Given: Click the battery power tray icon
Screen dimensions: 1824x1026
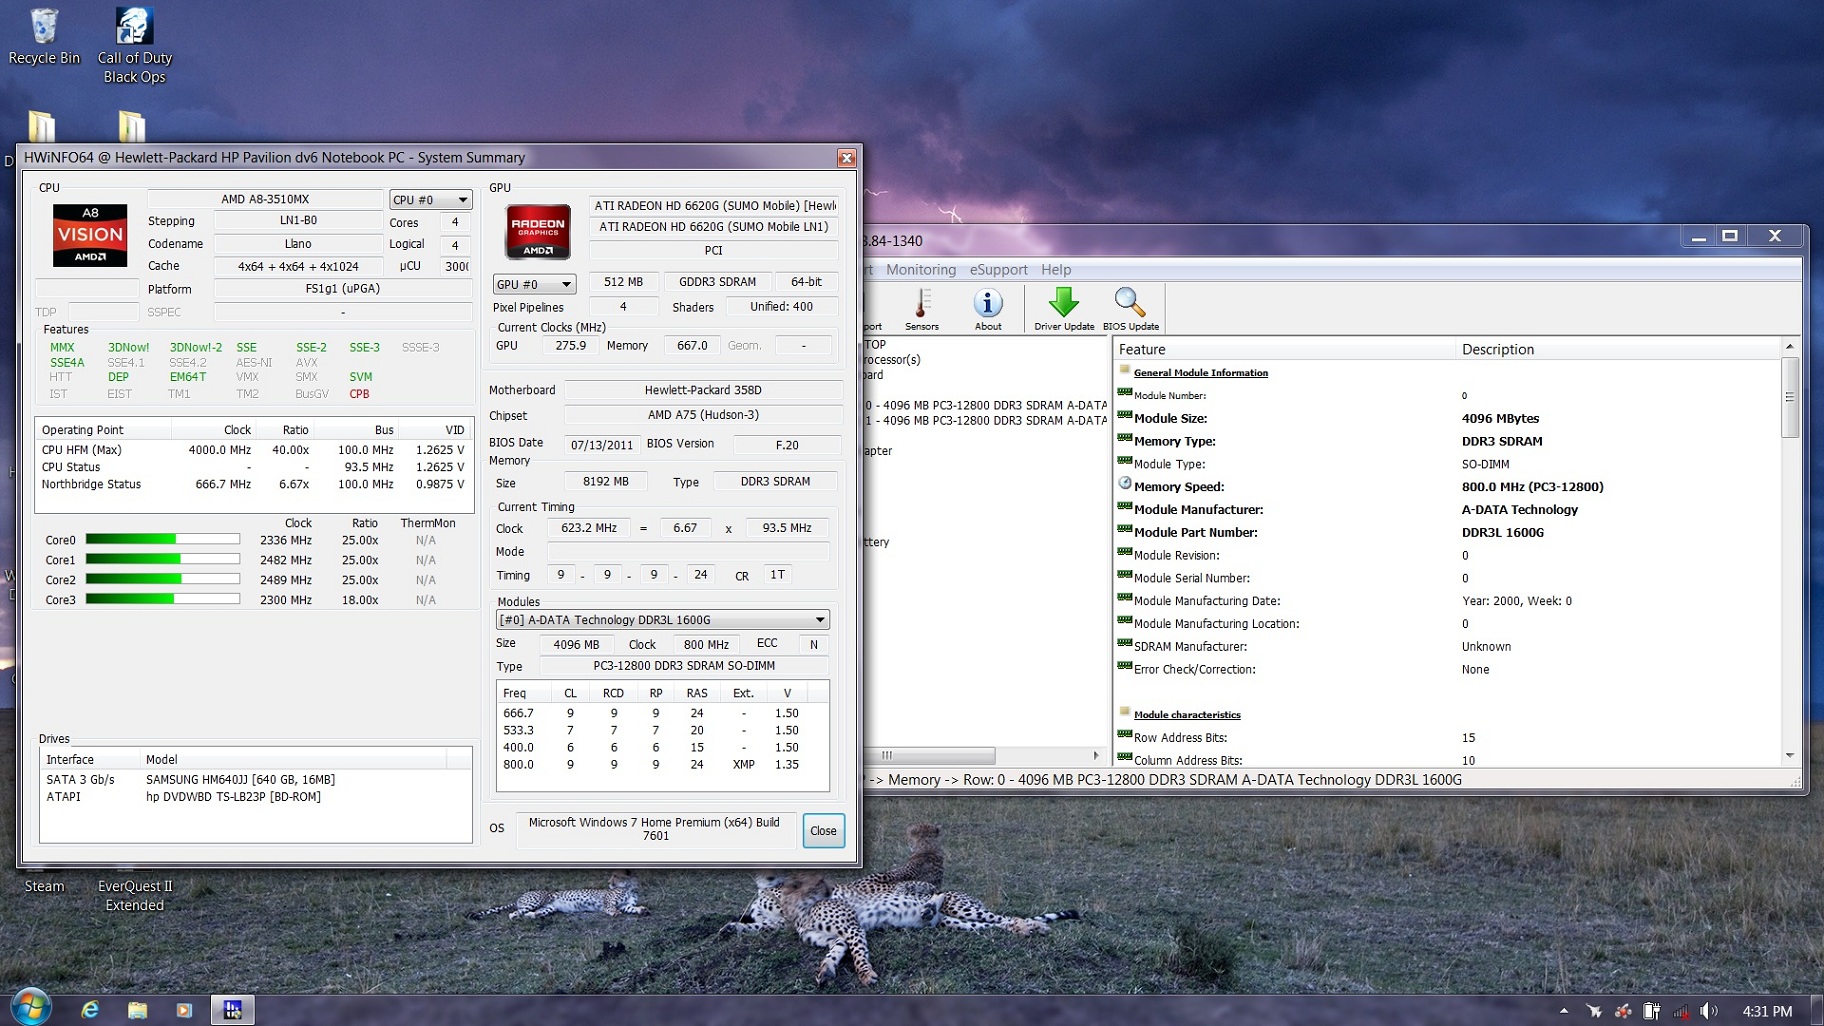Looking at the screenshot, I should pyautogui.click(x=1652, y=1011).
